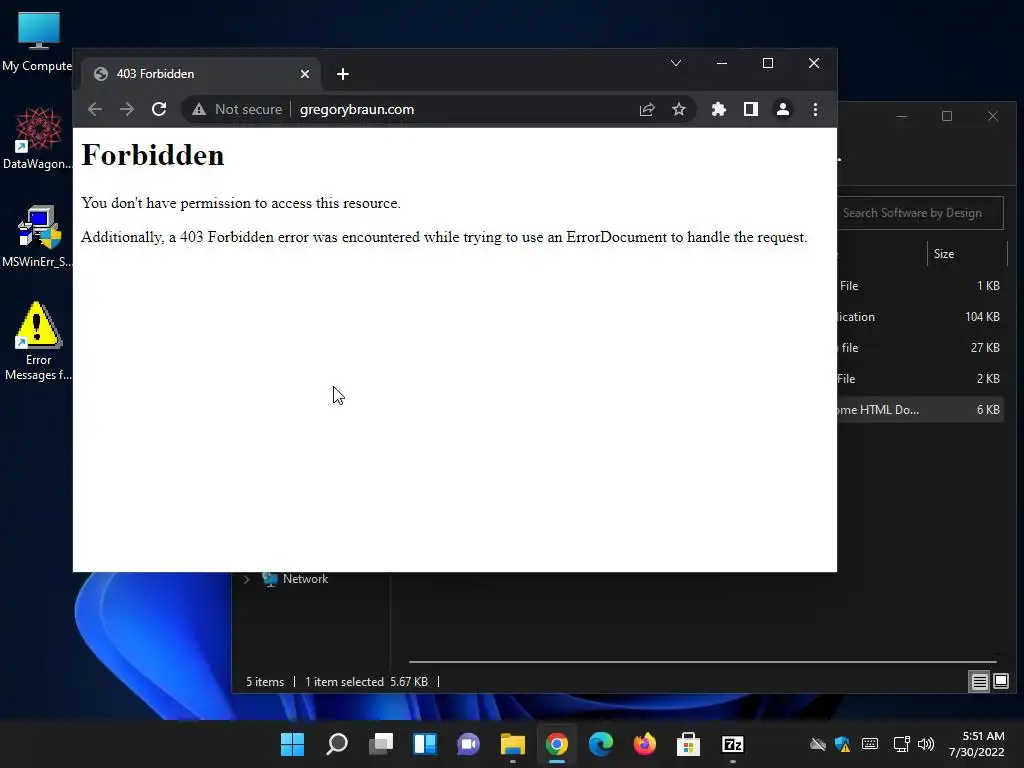
Task: Open the Widgets taskbar icon
Action: (424, 744)
